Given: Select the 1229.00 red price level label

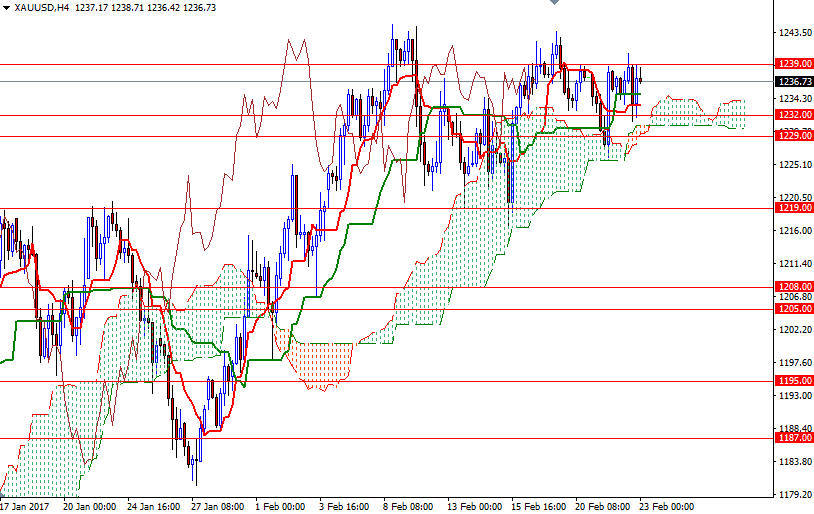Looking at the screenshot, I should tap(793, 136).
